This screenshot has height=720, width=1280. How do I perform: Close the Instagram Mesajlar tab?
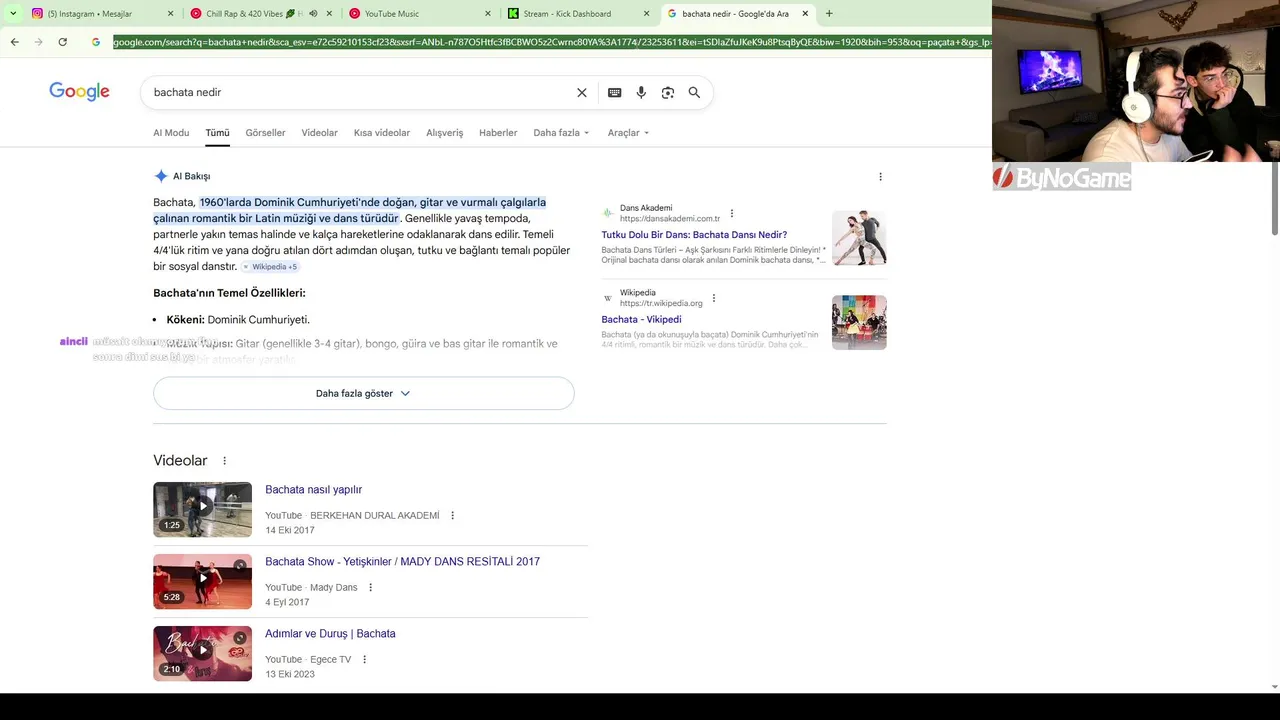click(170, 14)
